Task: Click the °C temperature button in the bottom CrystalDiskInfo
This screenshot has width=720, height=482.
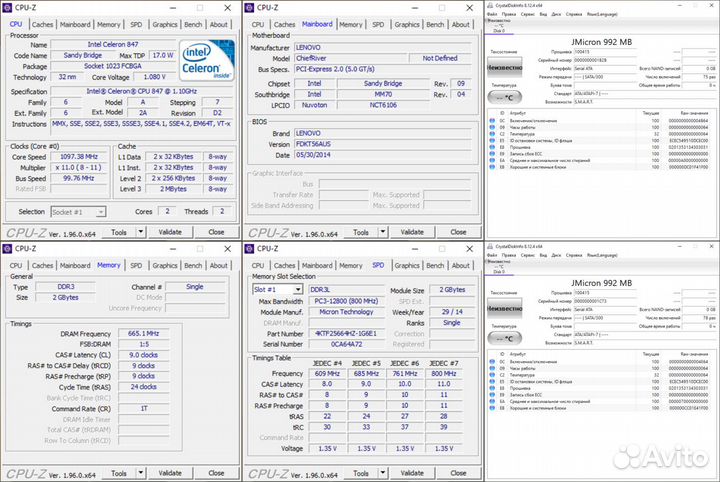Action: 505,338
